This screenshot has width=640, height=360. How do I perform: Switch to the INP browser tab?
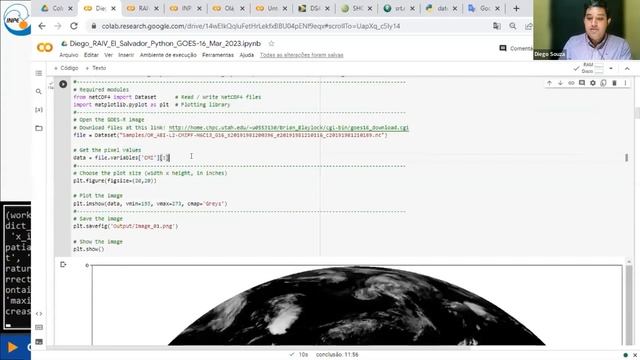(x=186, y=8)
